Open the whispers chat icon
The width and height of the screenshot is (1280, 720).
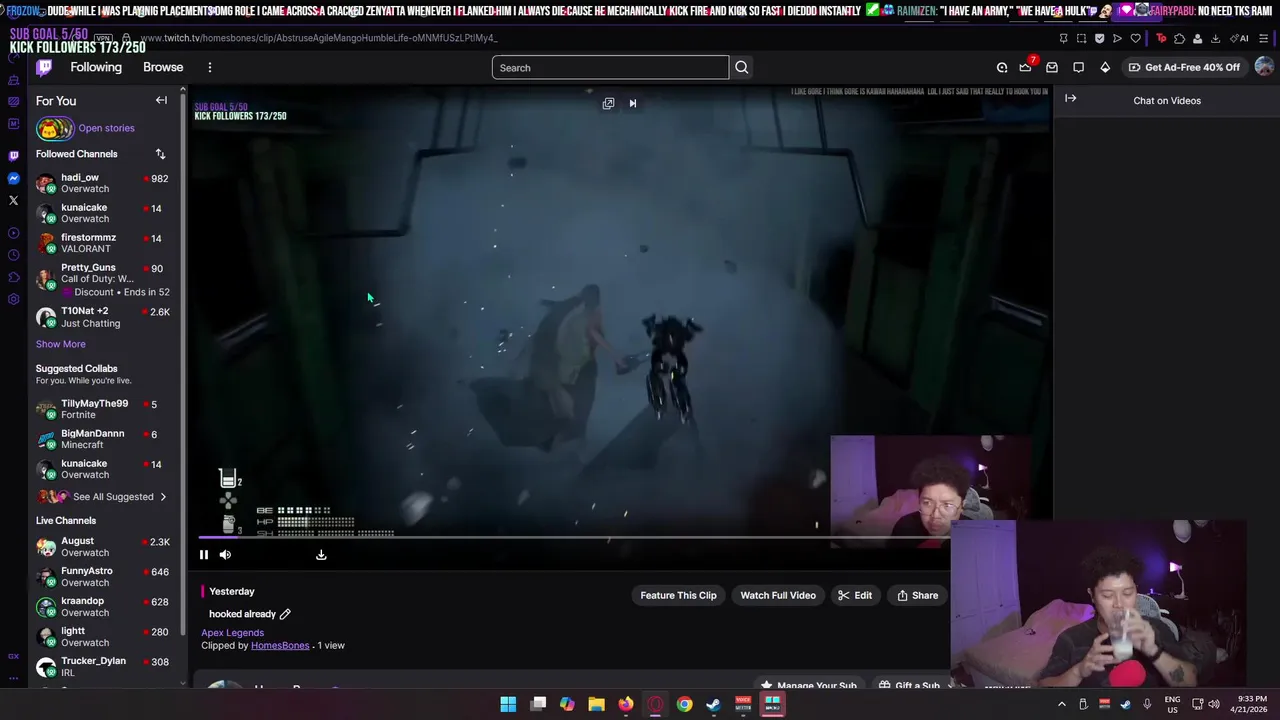point(1078,67)
